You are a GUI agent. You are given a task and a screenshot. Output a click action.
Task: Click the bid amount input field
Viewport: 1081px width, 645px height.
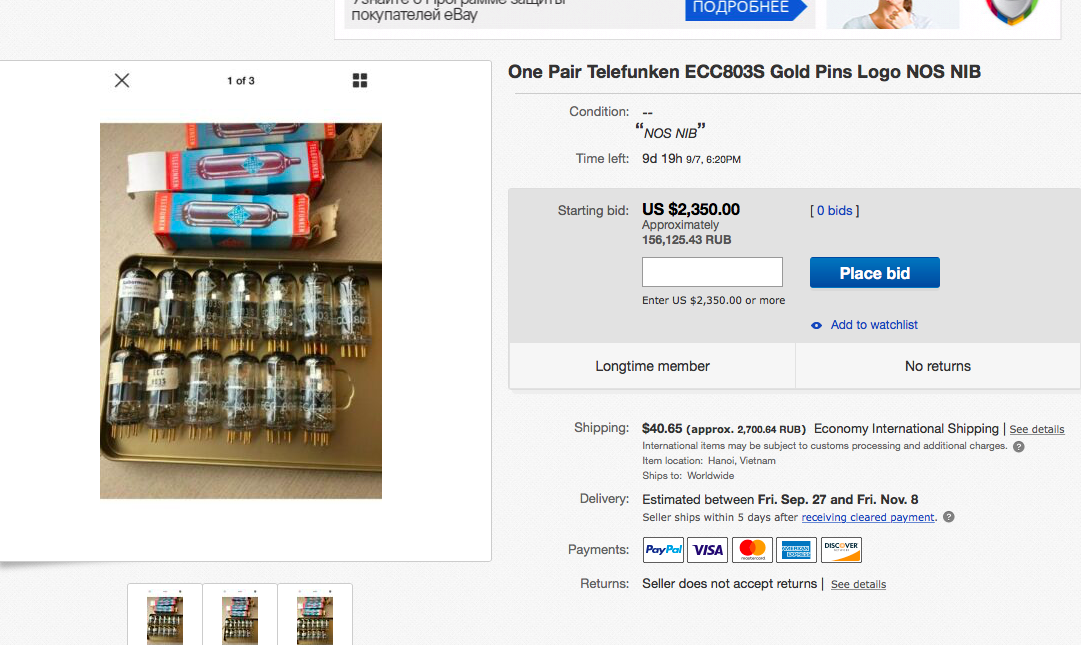pos(712,272)
